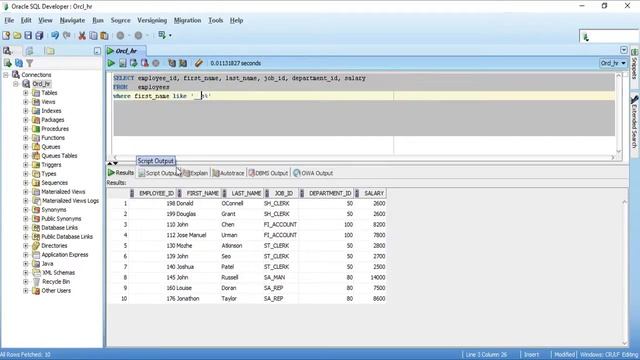
Task: Switch to the DBMS Output tab
Action: [268, 173]
